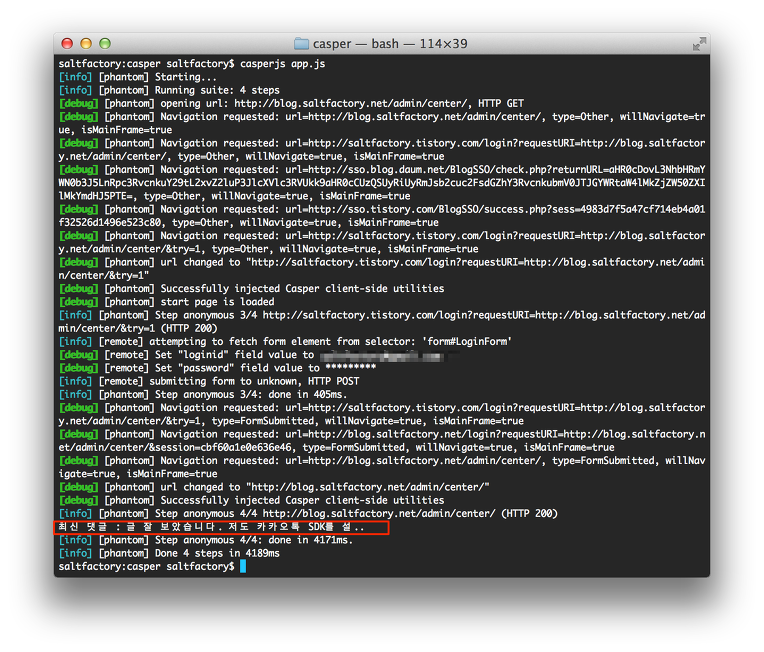This screenshot has height=652, width=764.
Task: Click the command 'casperjs app.js'
Action: coord(283,64)
